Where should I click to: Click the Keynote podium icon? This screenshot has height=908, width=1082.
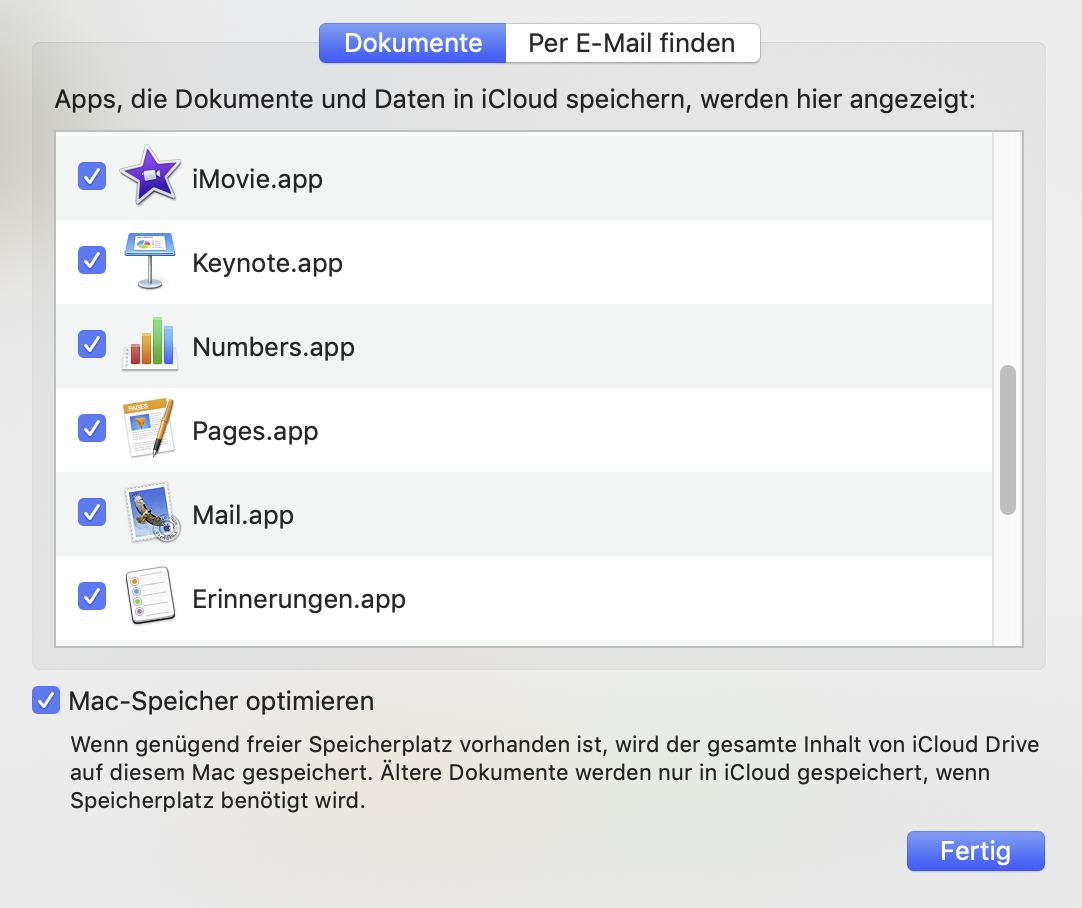150,261
